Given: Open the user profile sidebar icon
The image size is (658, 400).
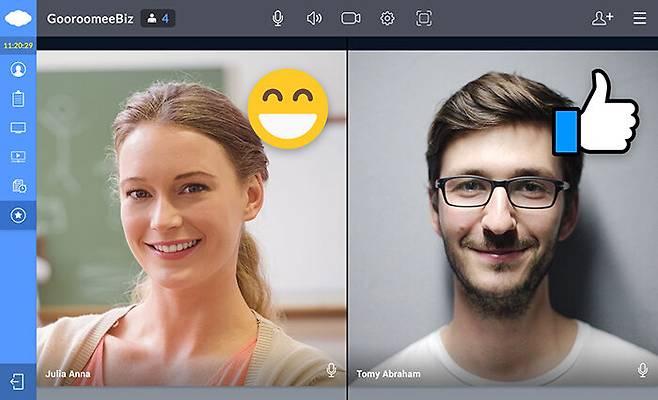Looking at the screenshot, I should point(18,69).
